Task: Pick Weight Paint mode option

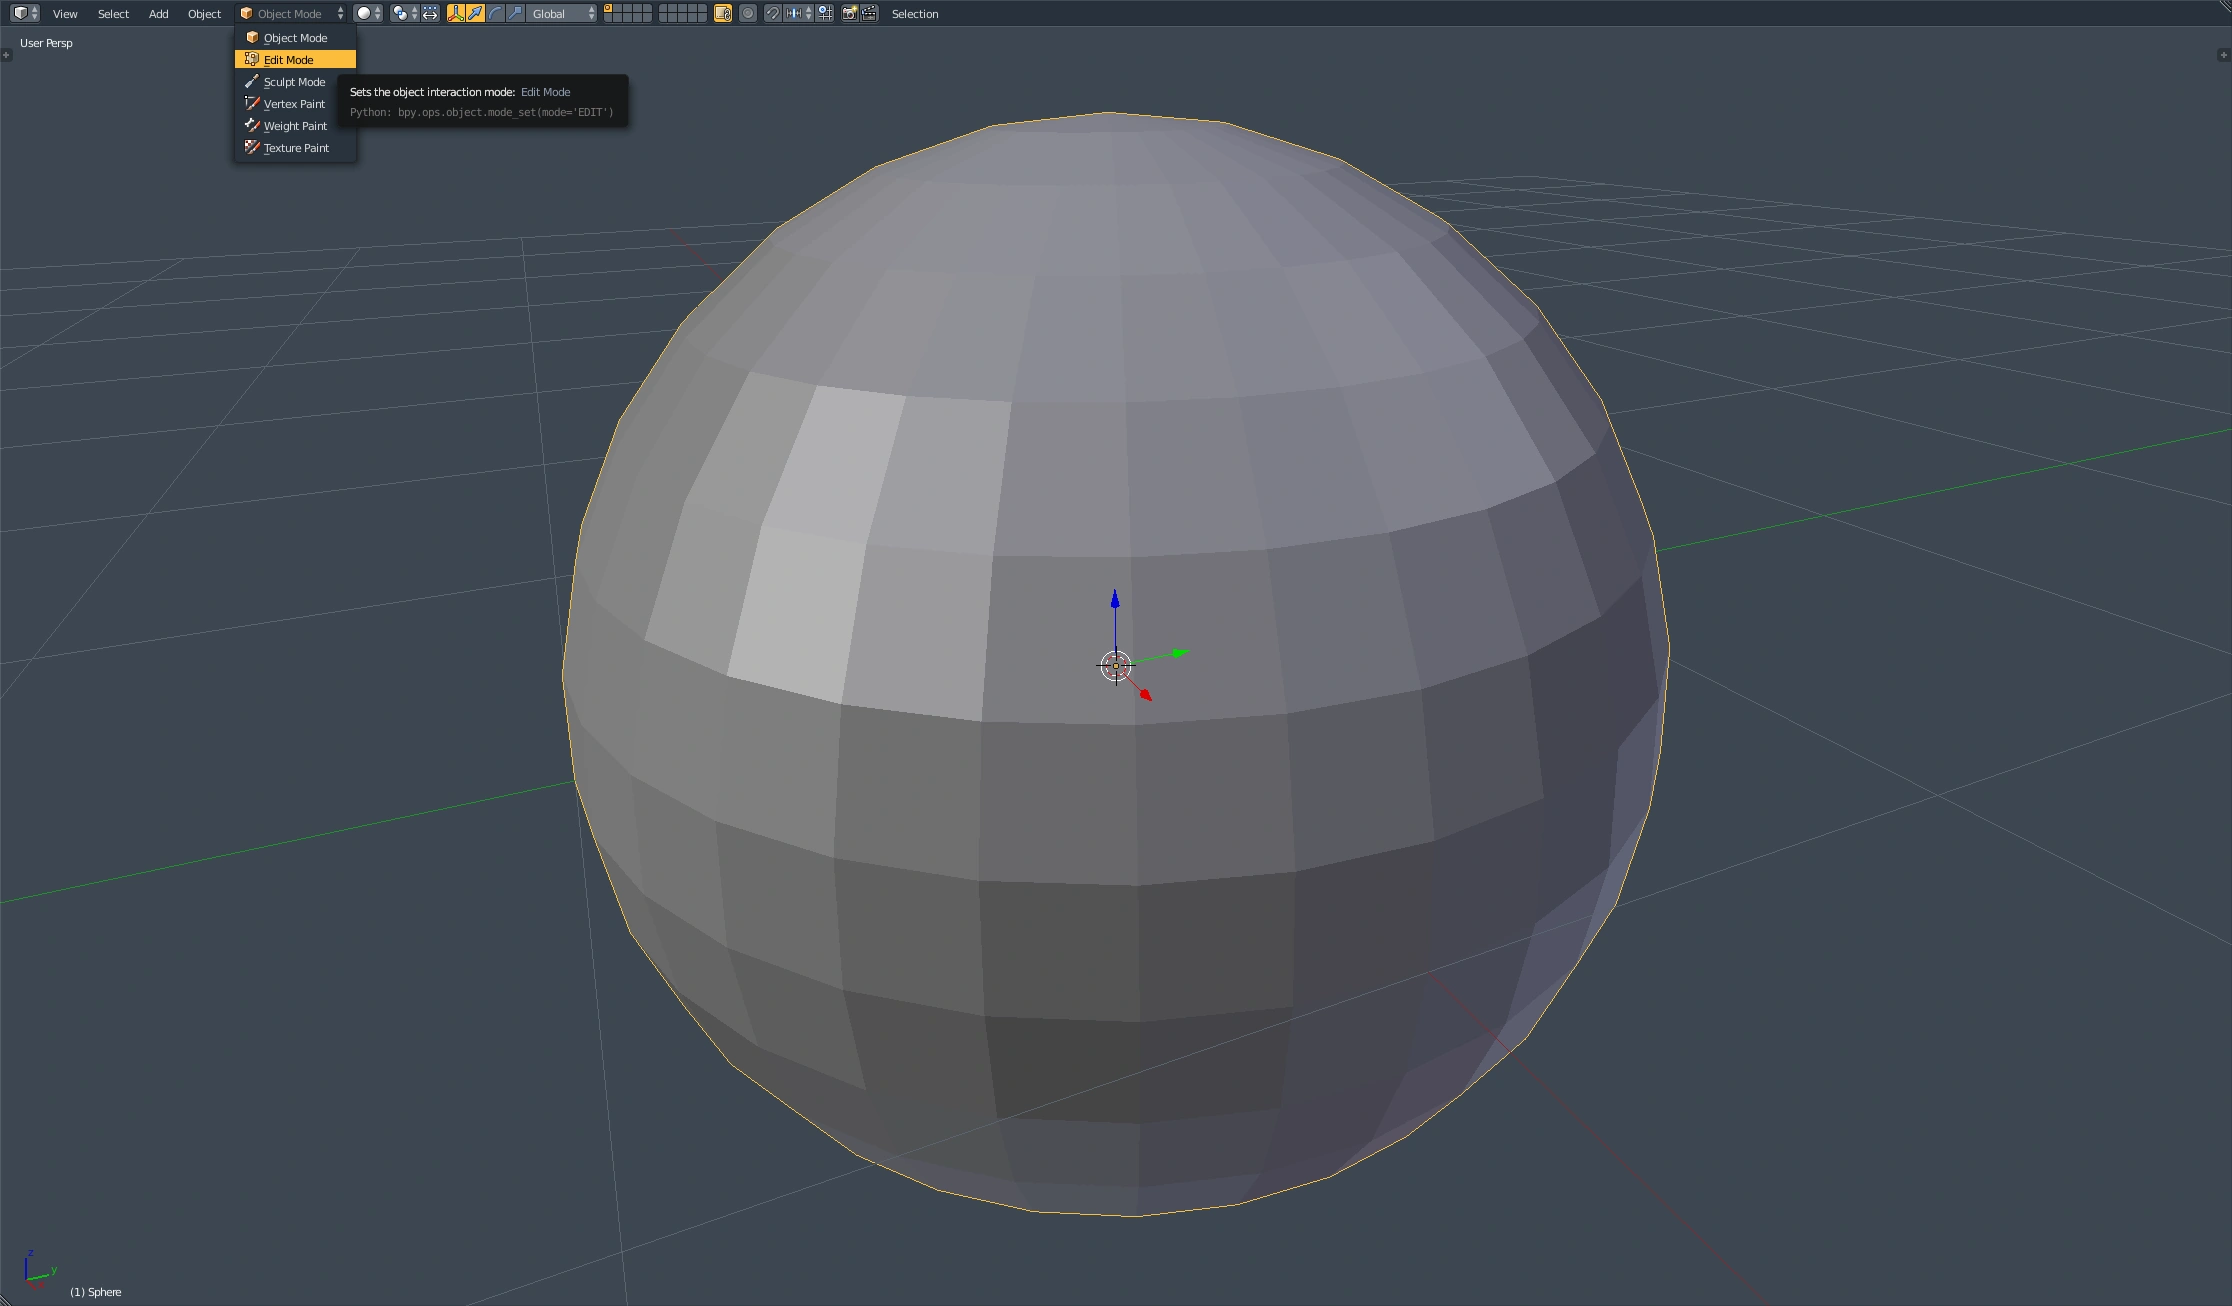Action: click(295, 126)
